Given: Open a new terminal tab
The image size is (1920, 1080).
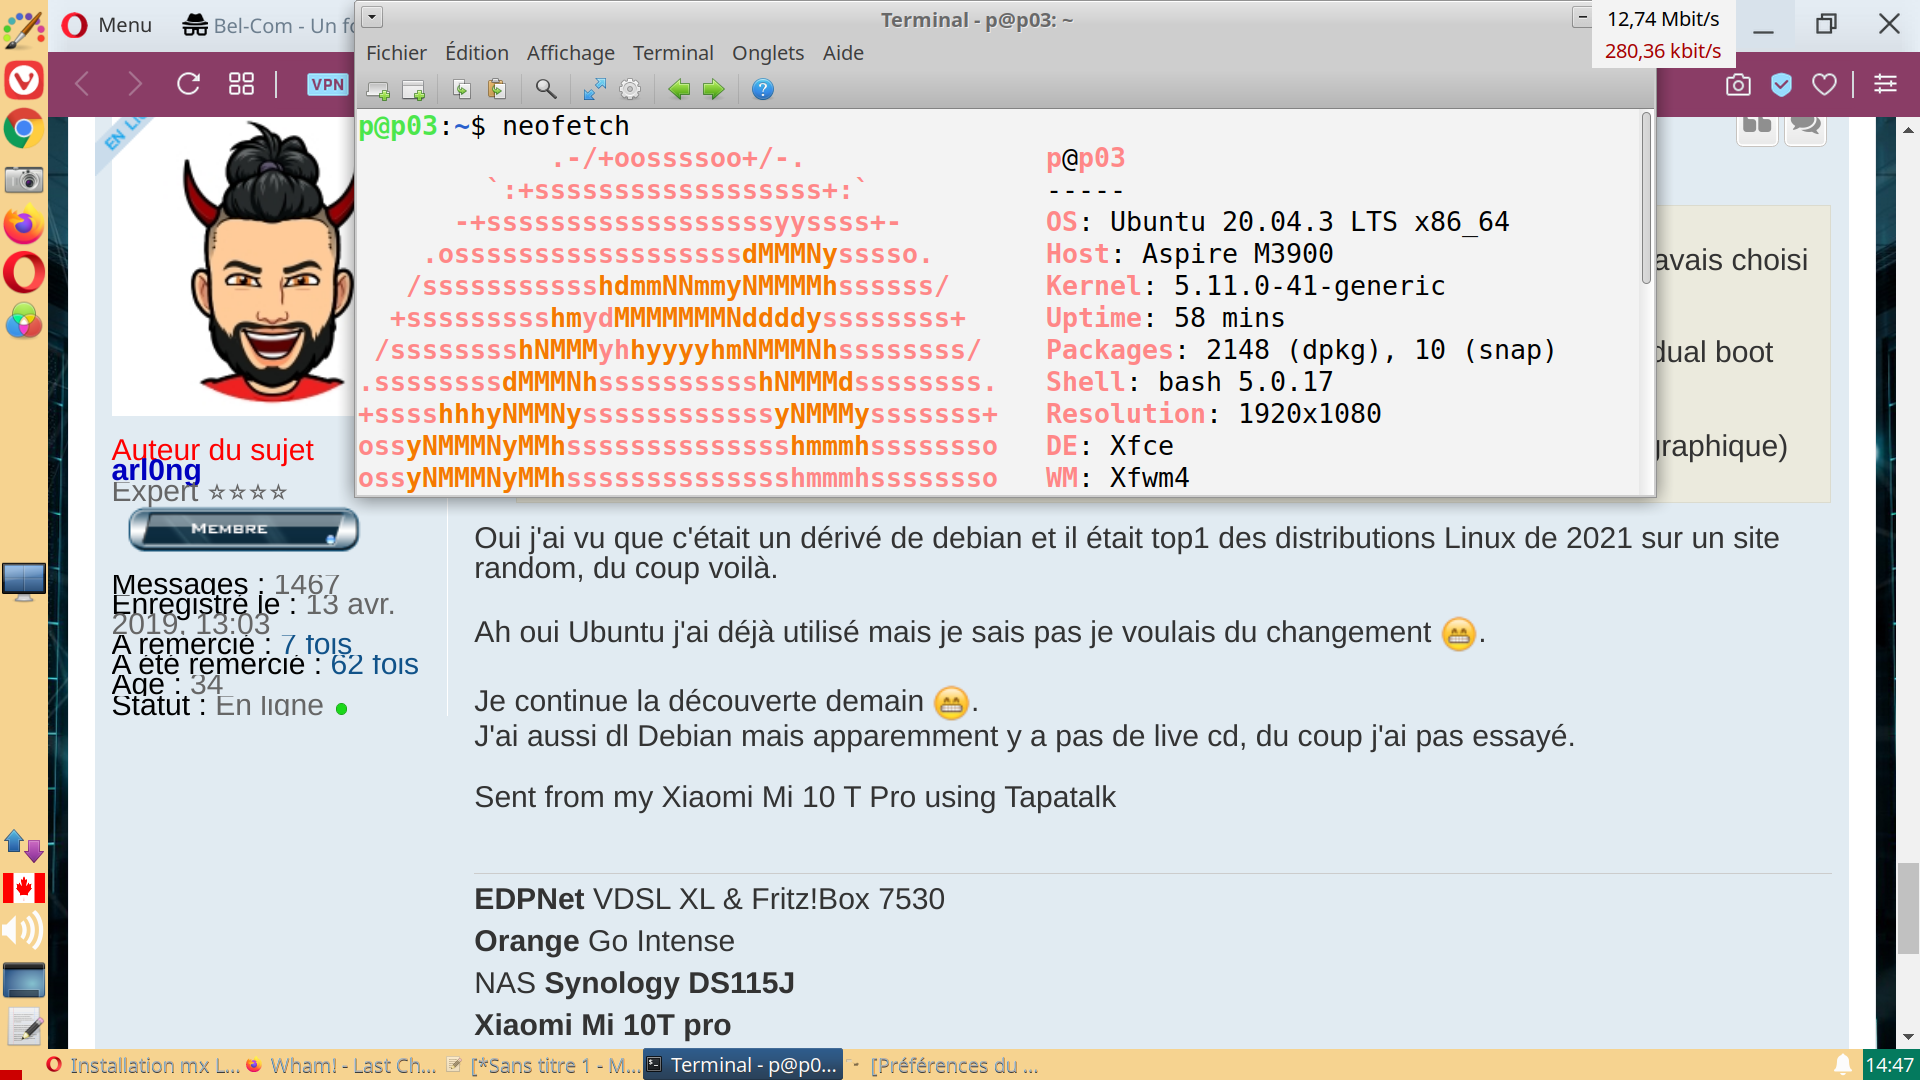Looking at the screenshot, I should coord(378,90).
